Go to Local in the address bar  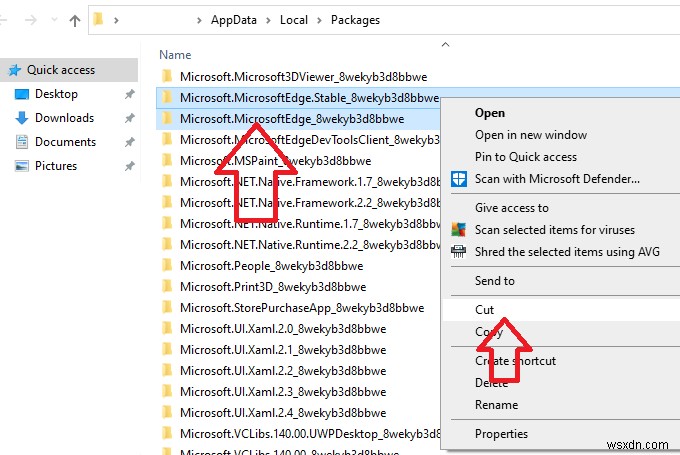point(294,20)
